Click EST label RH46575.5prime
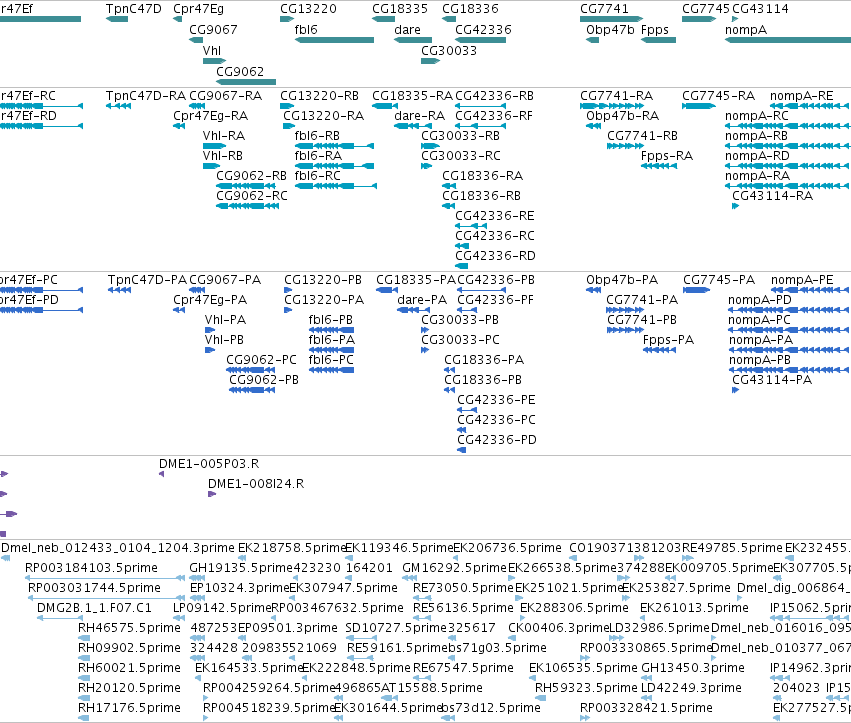This screenshot has width=851, height=723. (129, 628)
